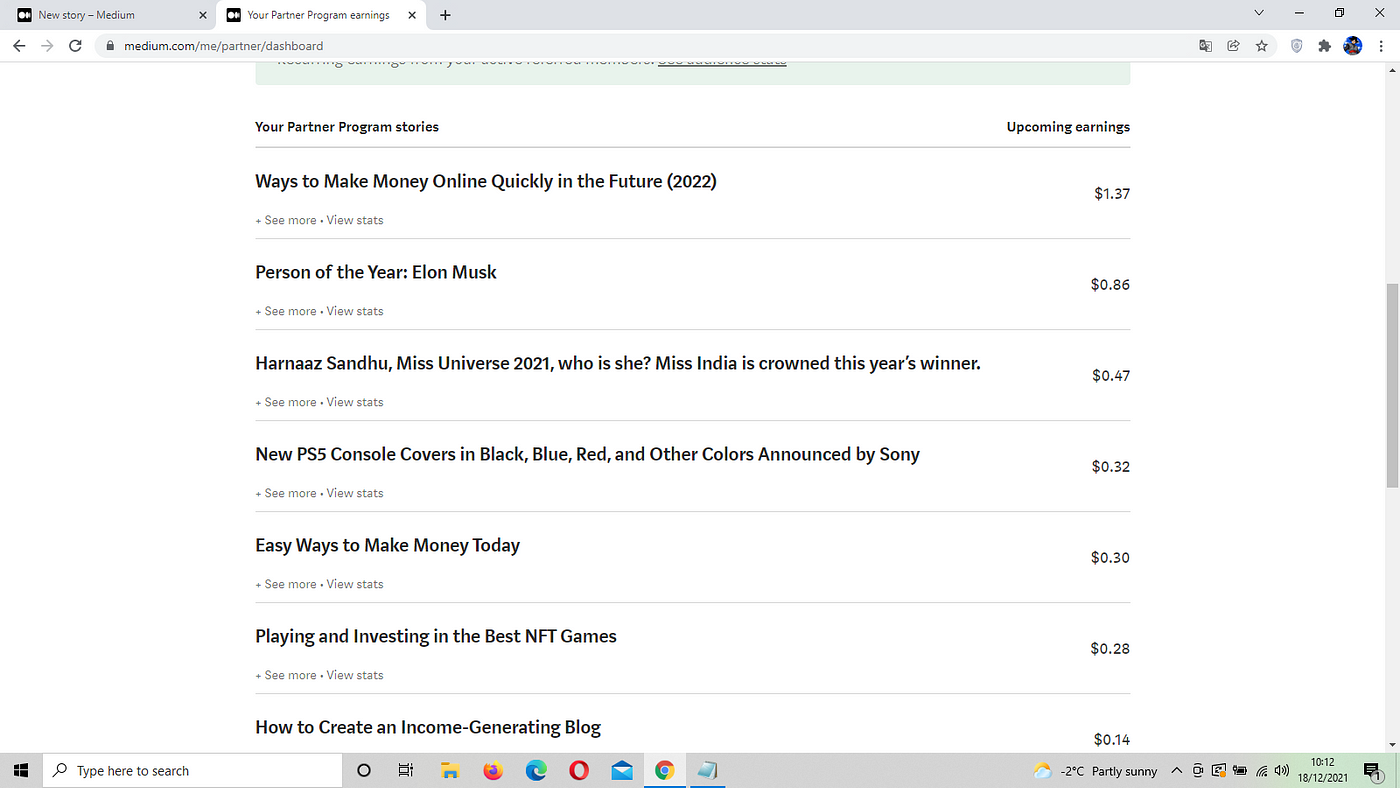This screenshot has width=1400, height=788.
Task: Launch Firefox from the taskbar
Action: [x=493, y=770]
